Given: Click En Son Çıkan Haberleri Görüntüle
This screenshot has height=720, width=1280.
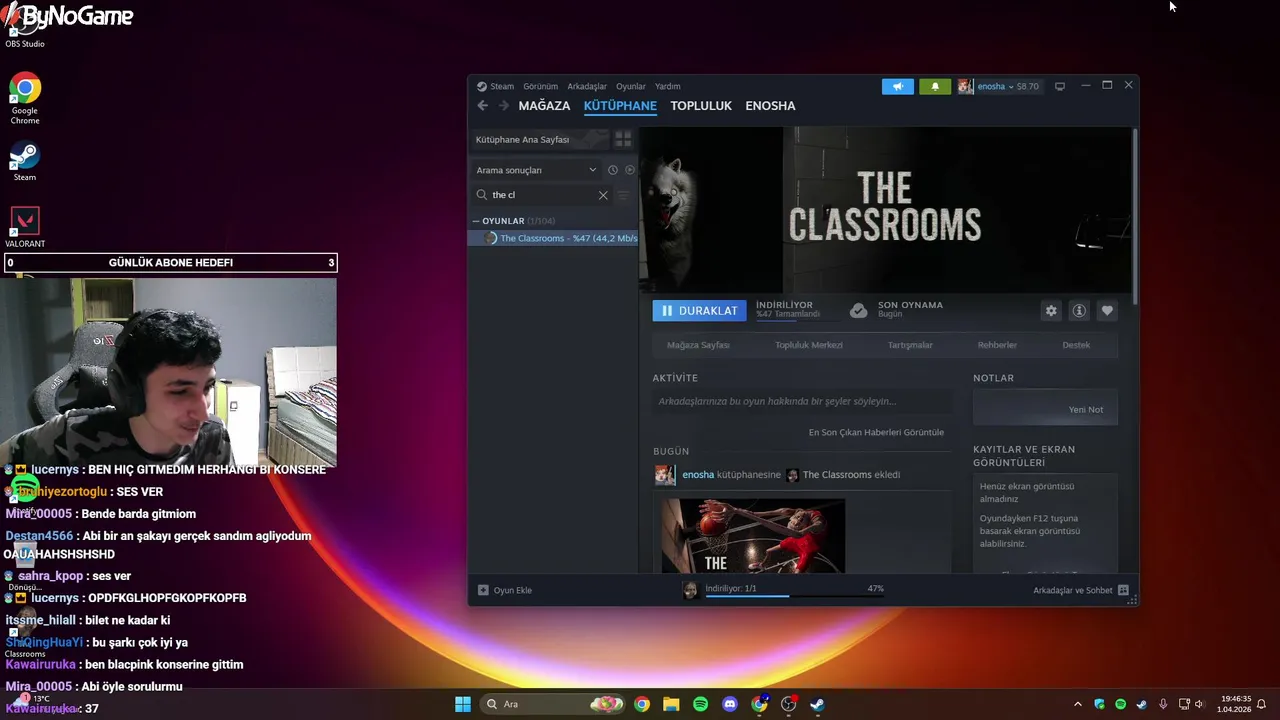Looking at the screenshot, I should coord(876,432).
